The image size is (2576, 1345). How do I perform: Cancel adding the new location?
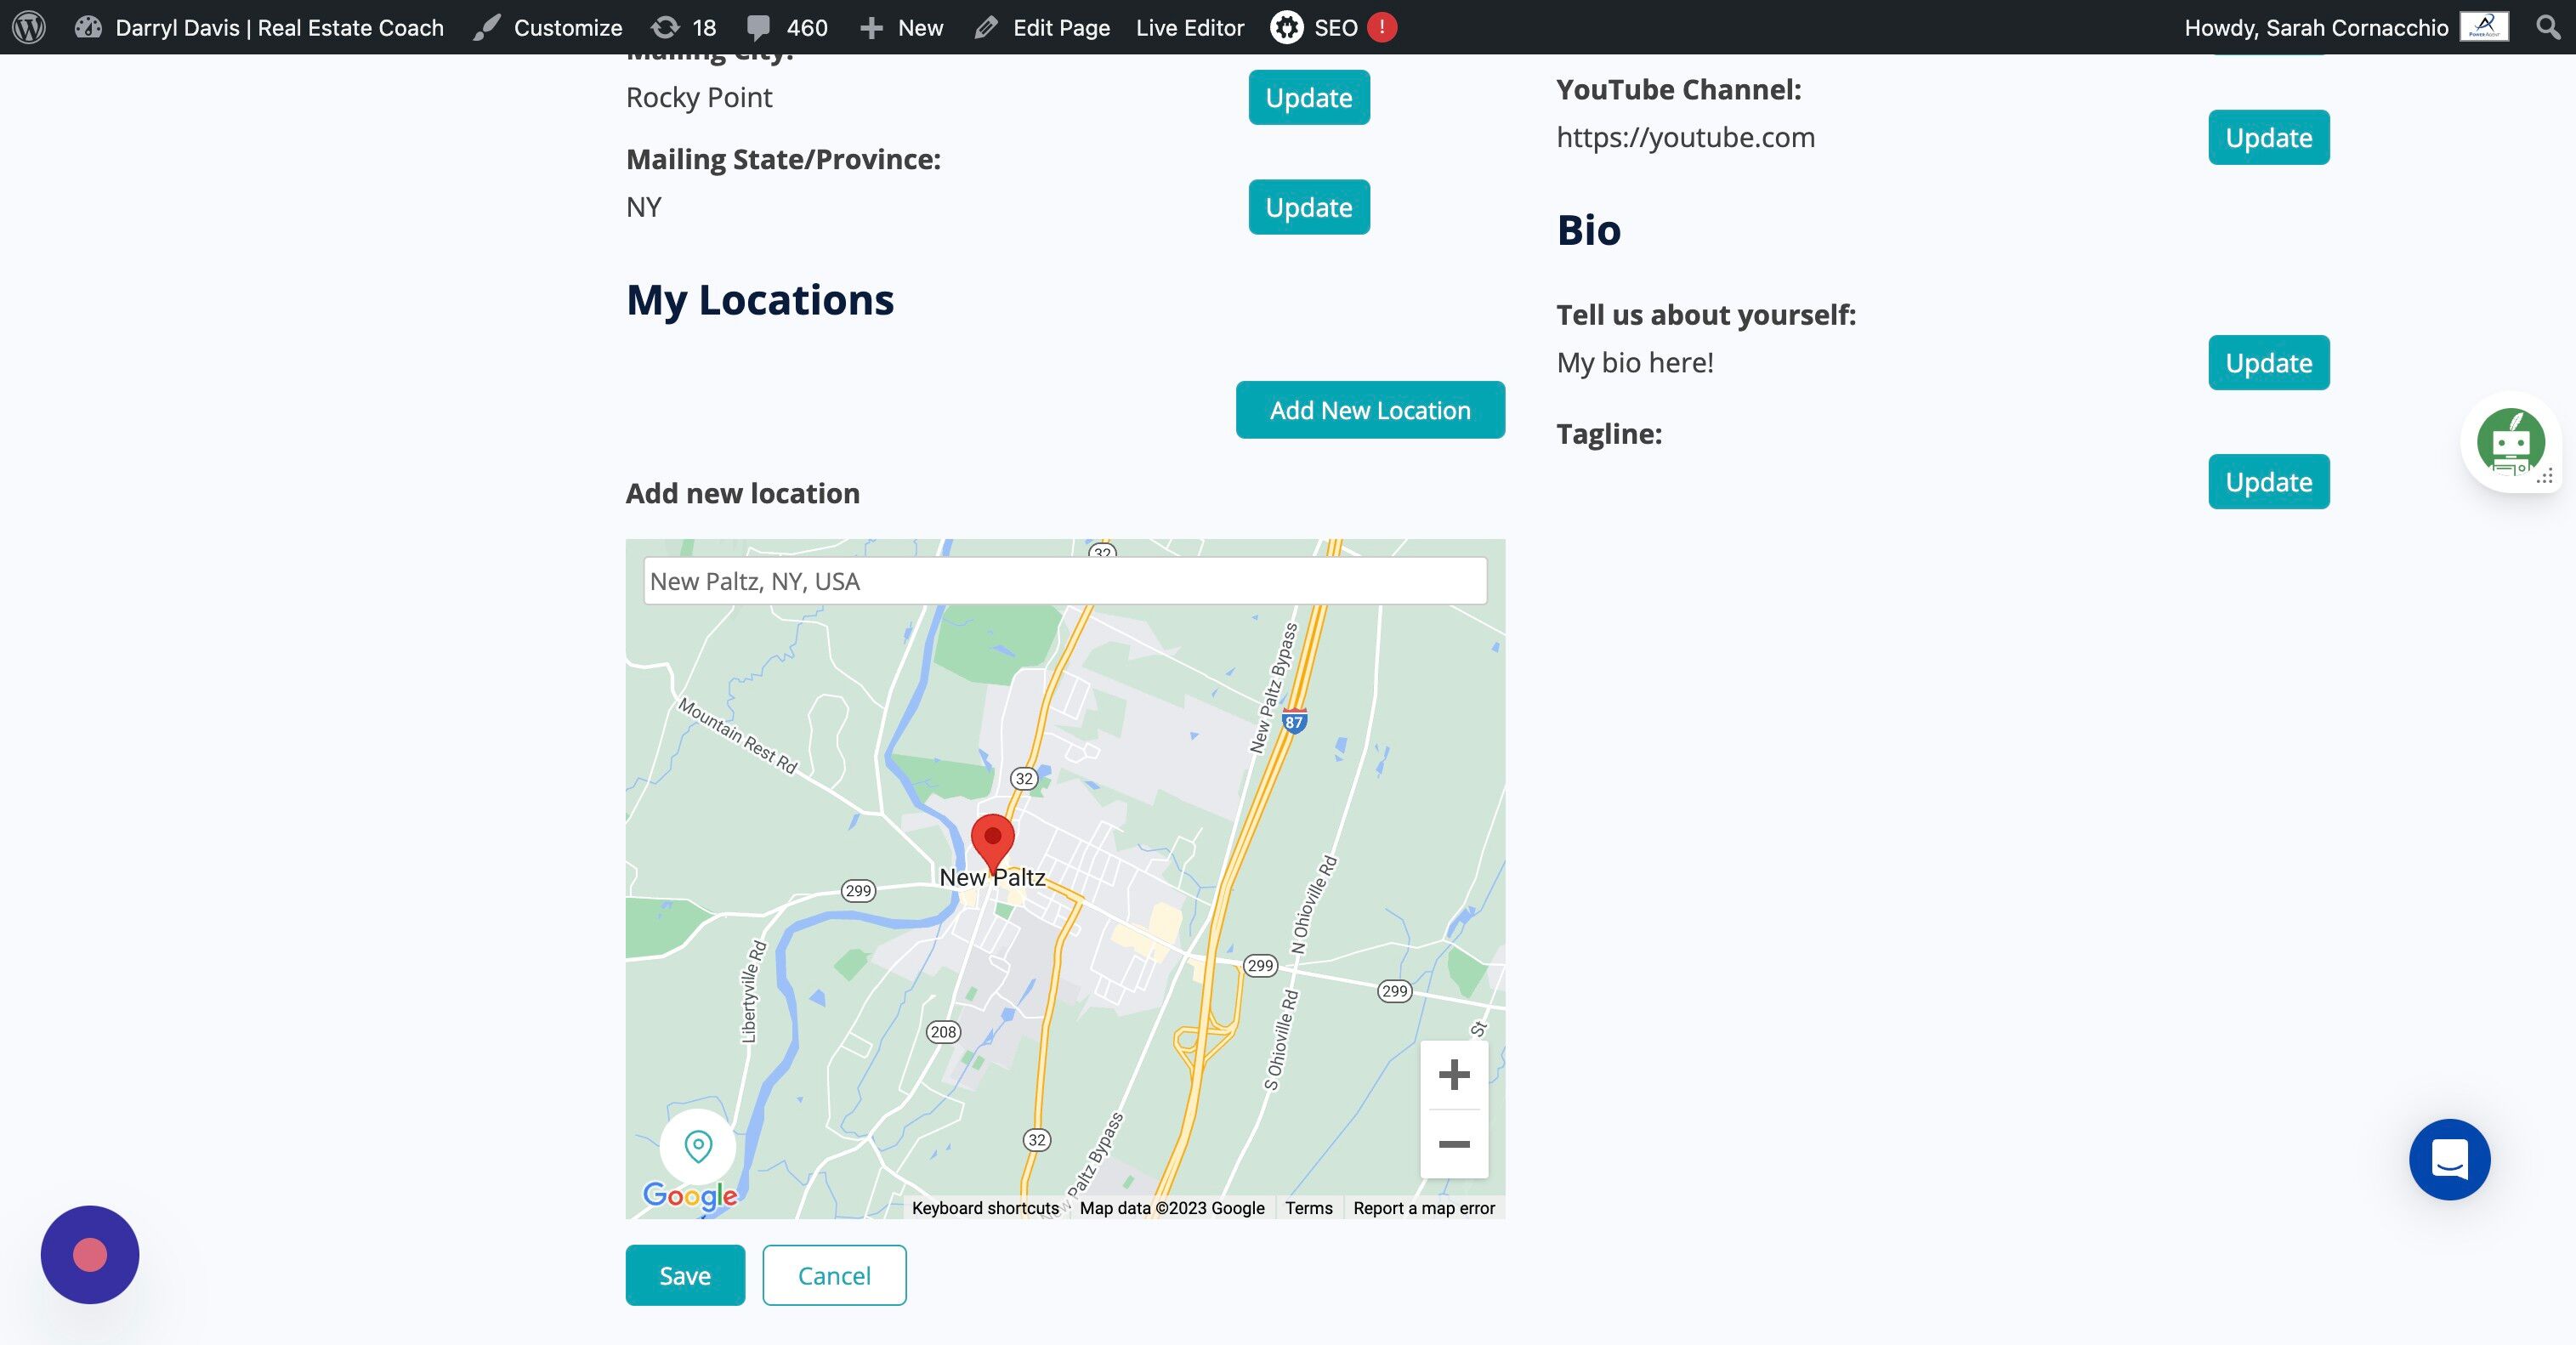834,1275
